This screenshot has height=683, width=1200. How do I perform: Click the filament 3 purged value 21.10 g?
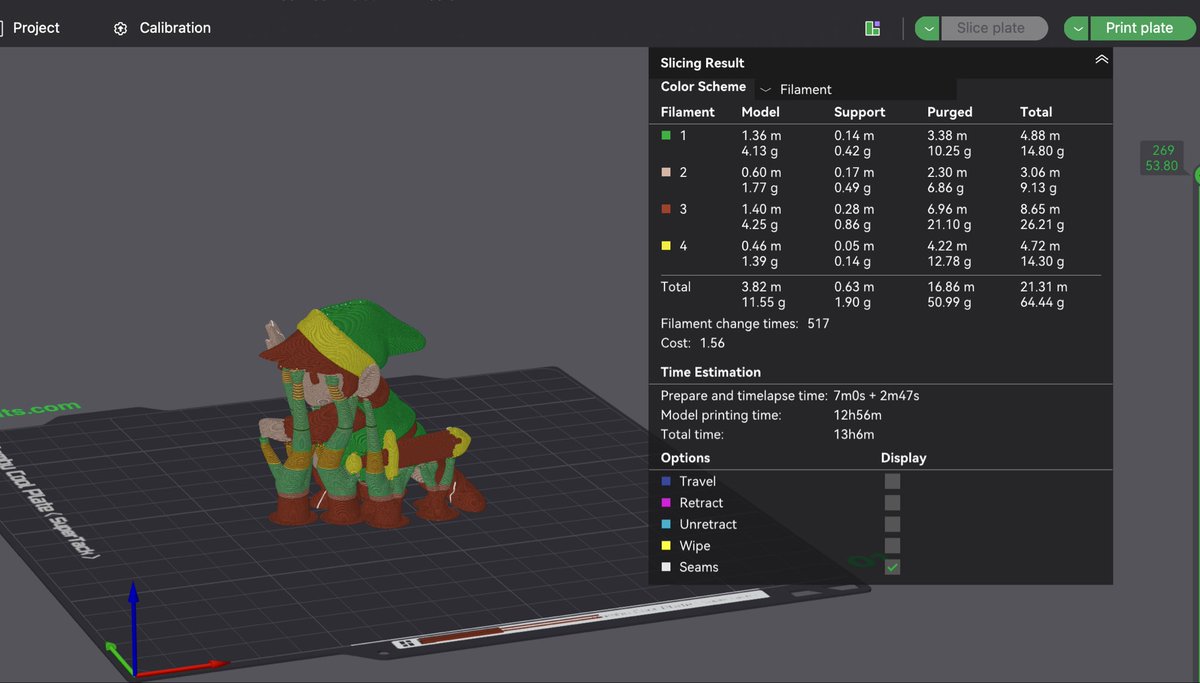950,225
